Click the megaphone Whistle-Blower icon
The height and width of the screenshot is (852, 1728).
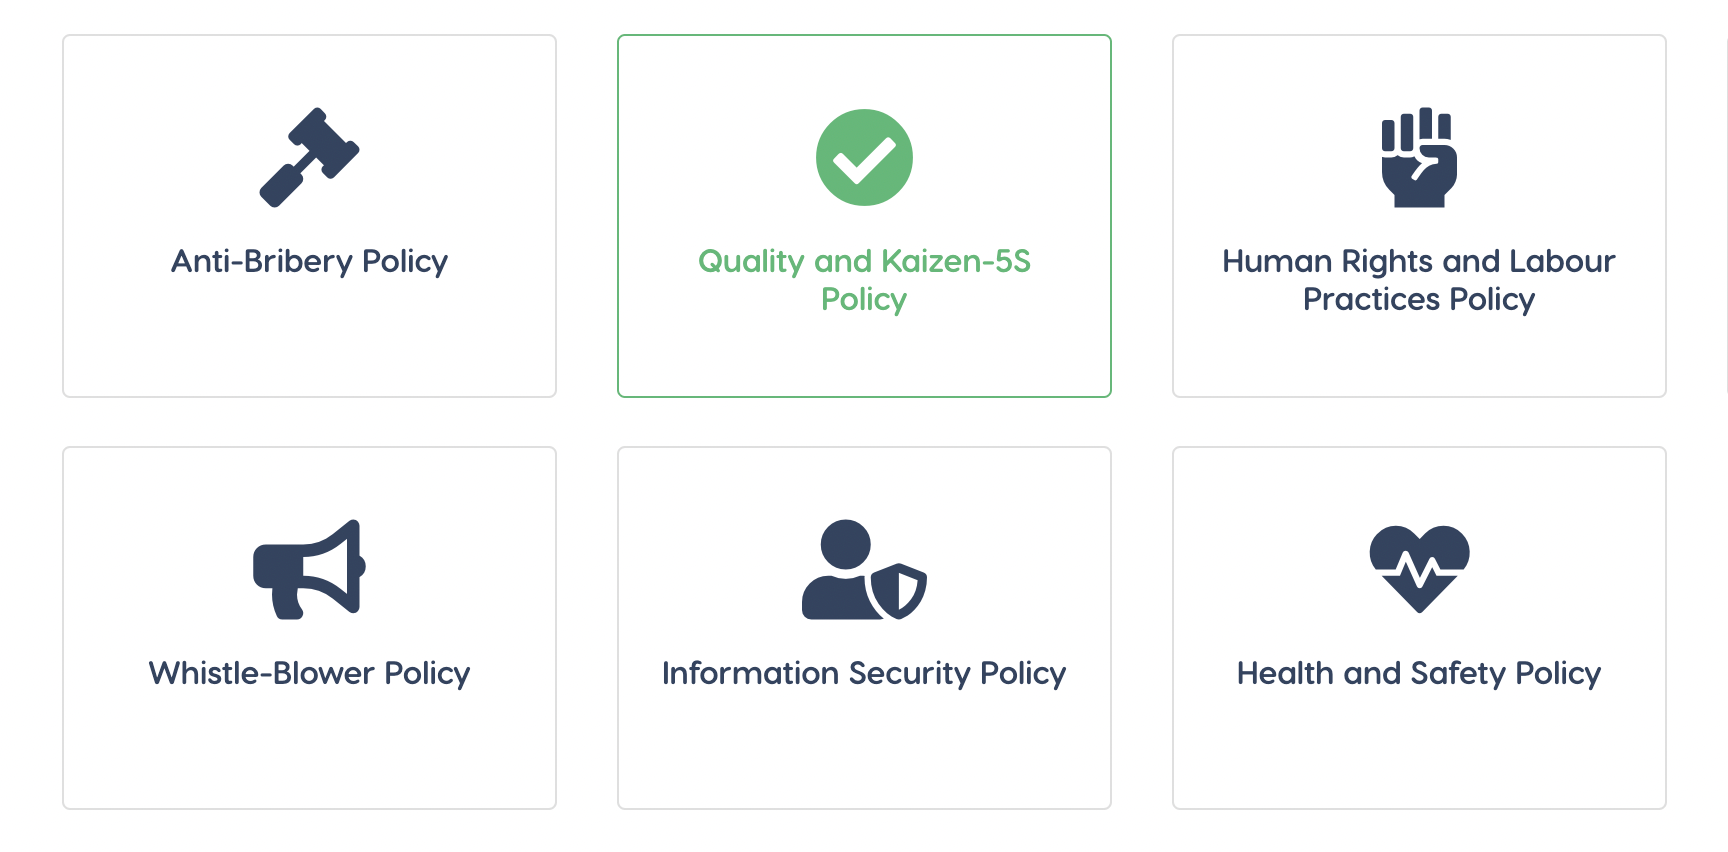309,569
